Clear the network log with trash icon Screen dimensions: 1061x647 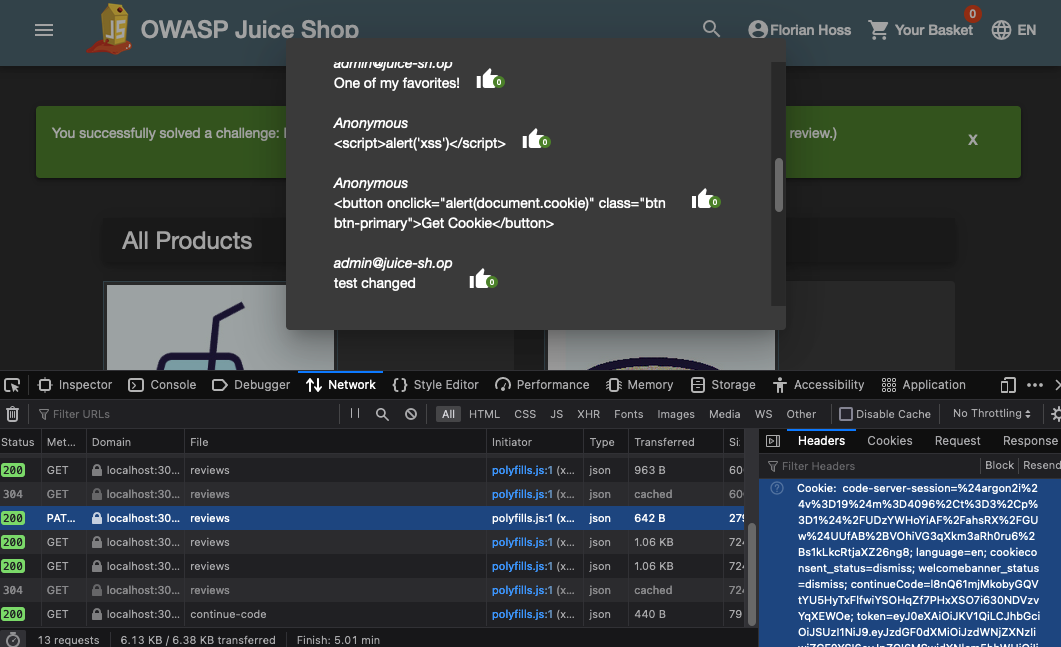[x=12, y=414]
